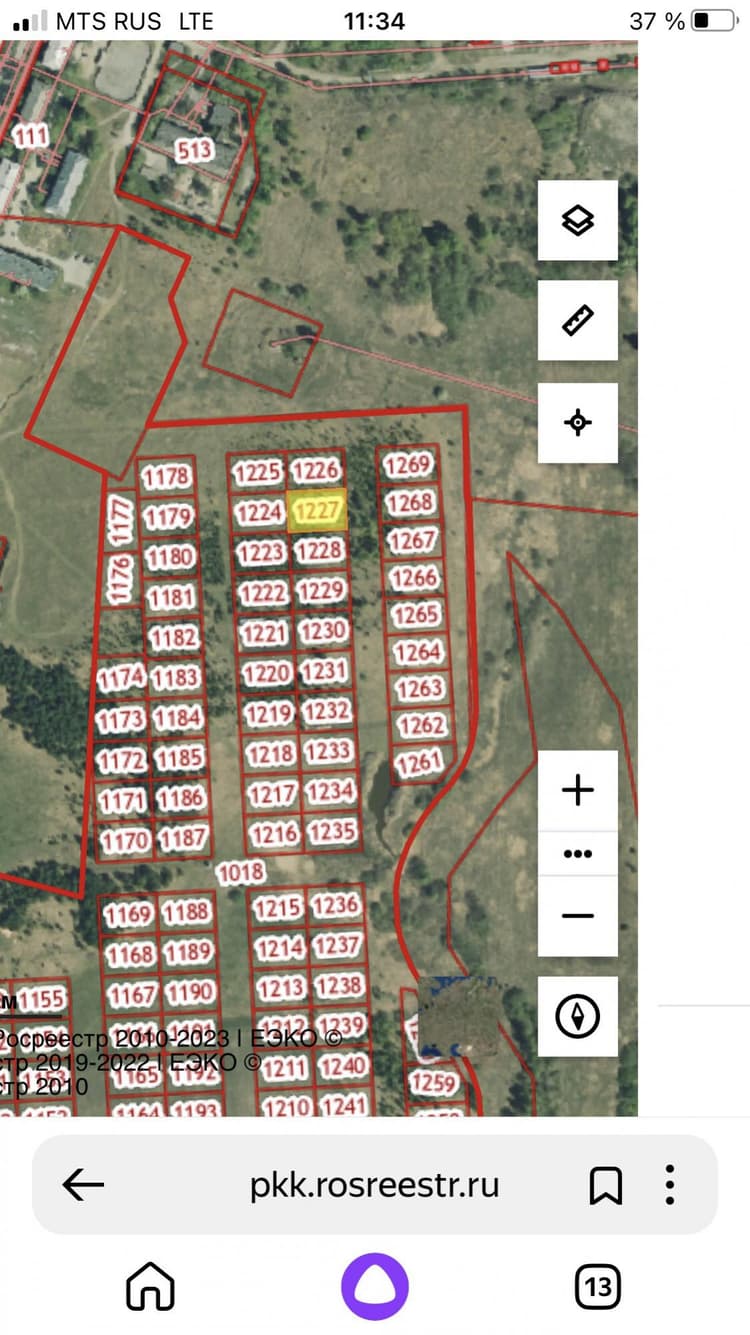Select parcel 1231 on the map
Image resolution: width=750 pixels, height=1335 pixels.
[x=325, y=670]
